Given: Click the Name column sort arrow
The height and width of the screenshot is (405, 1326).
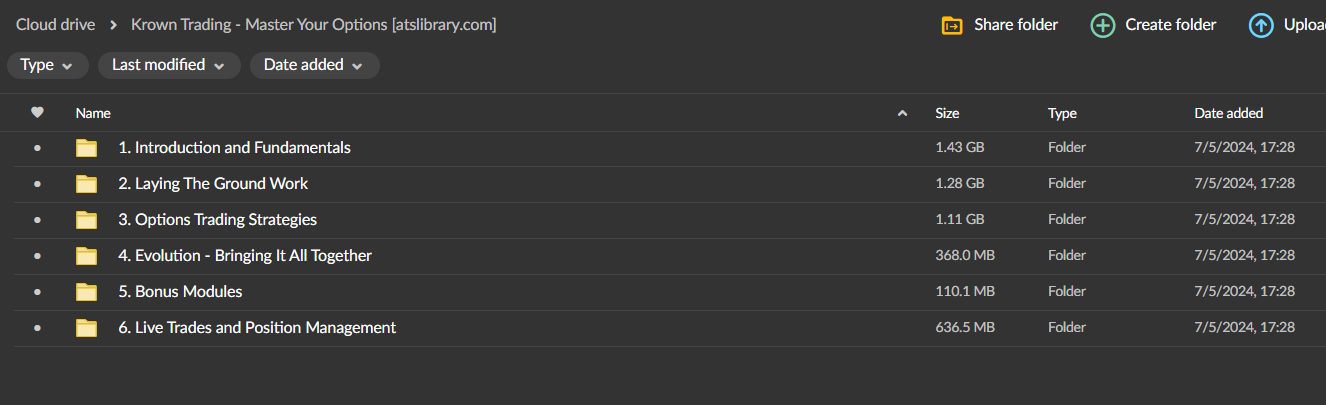Looking at the screenshot, I should 902,114.
